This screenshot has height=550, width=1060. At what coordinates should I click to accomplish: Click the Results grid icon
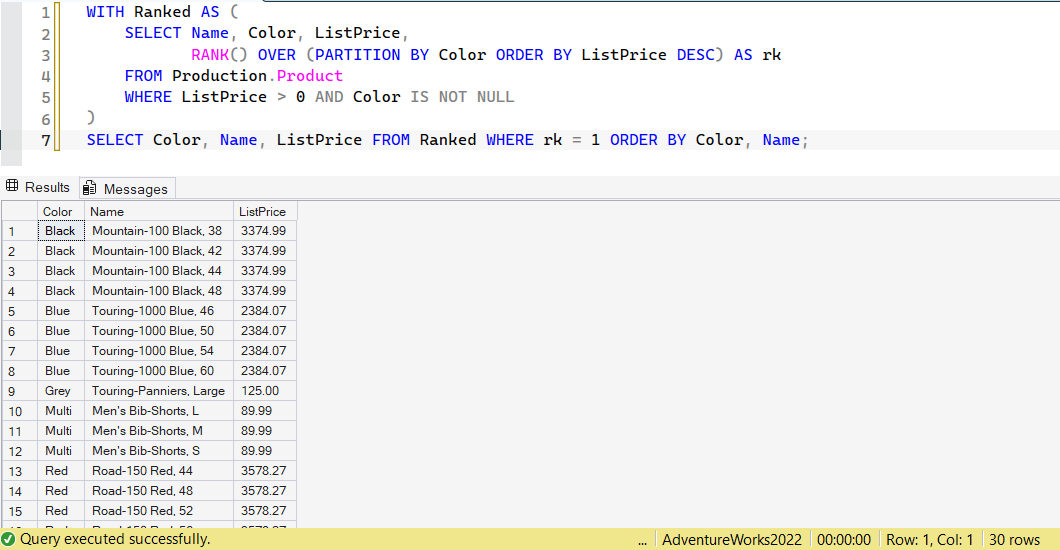pyautogui.click(x=12, y=186)
